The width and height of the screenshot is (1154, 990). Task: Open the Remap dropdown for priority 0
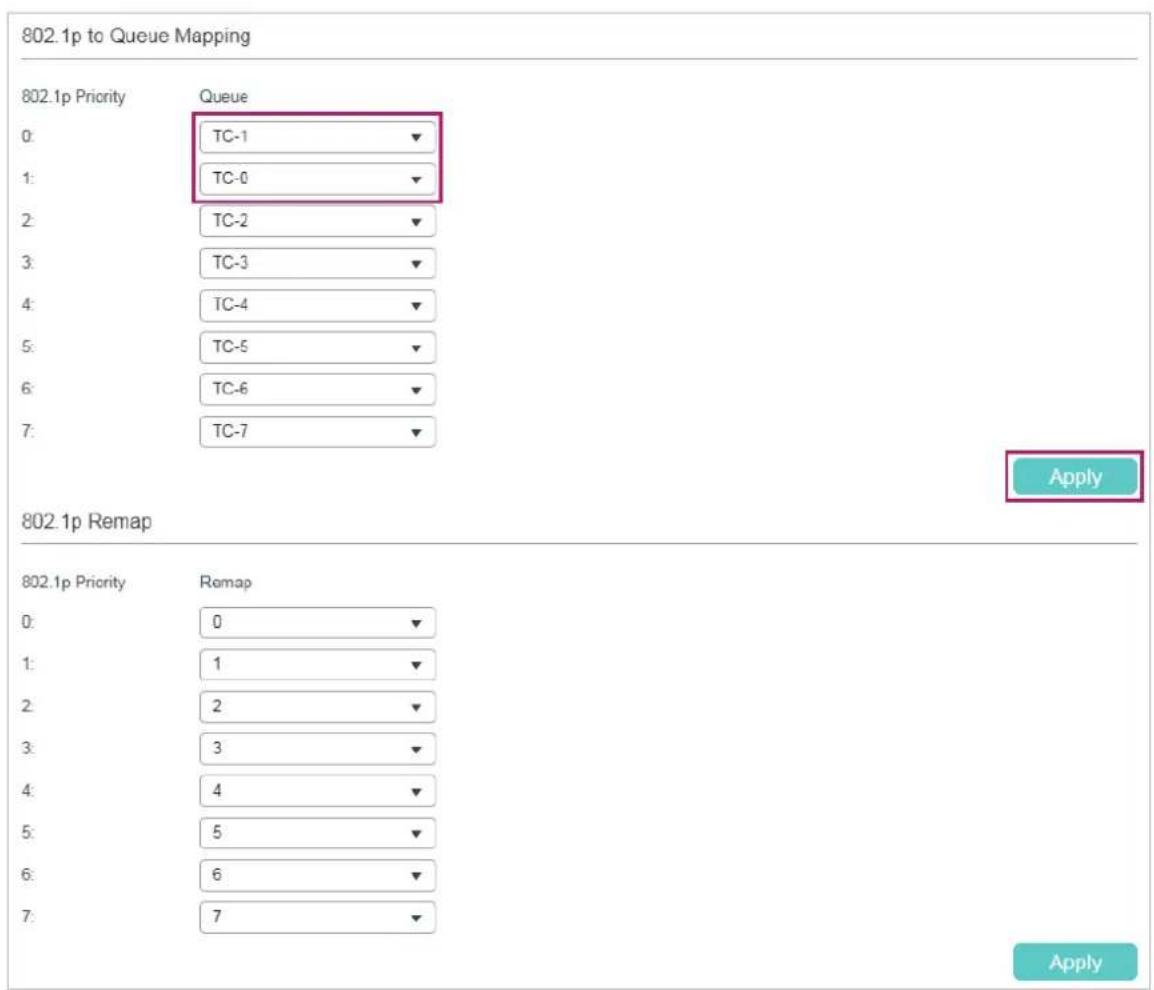tap(317, 623)
